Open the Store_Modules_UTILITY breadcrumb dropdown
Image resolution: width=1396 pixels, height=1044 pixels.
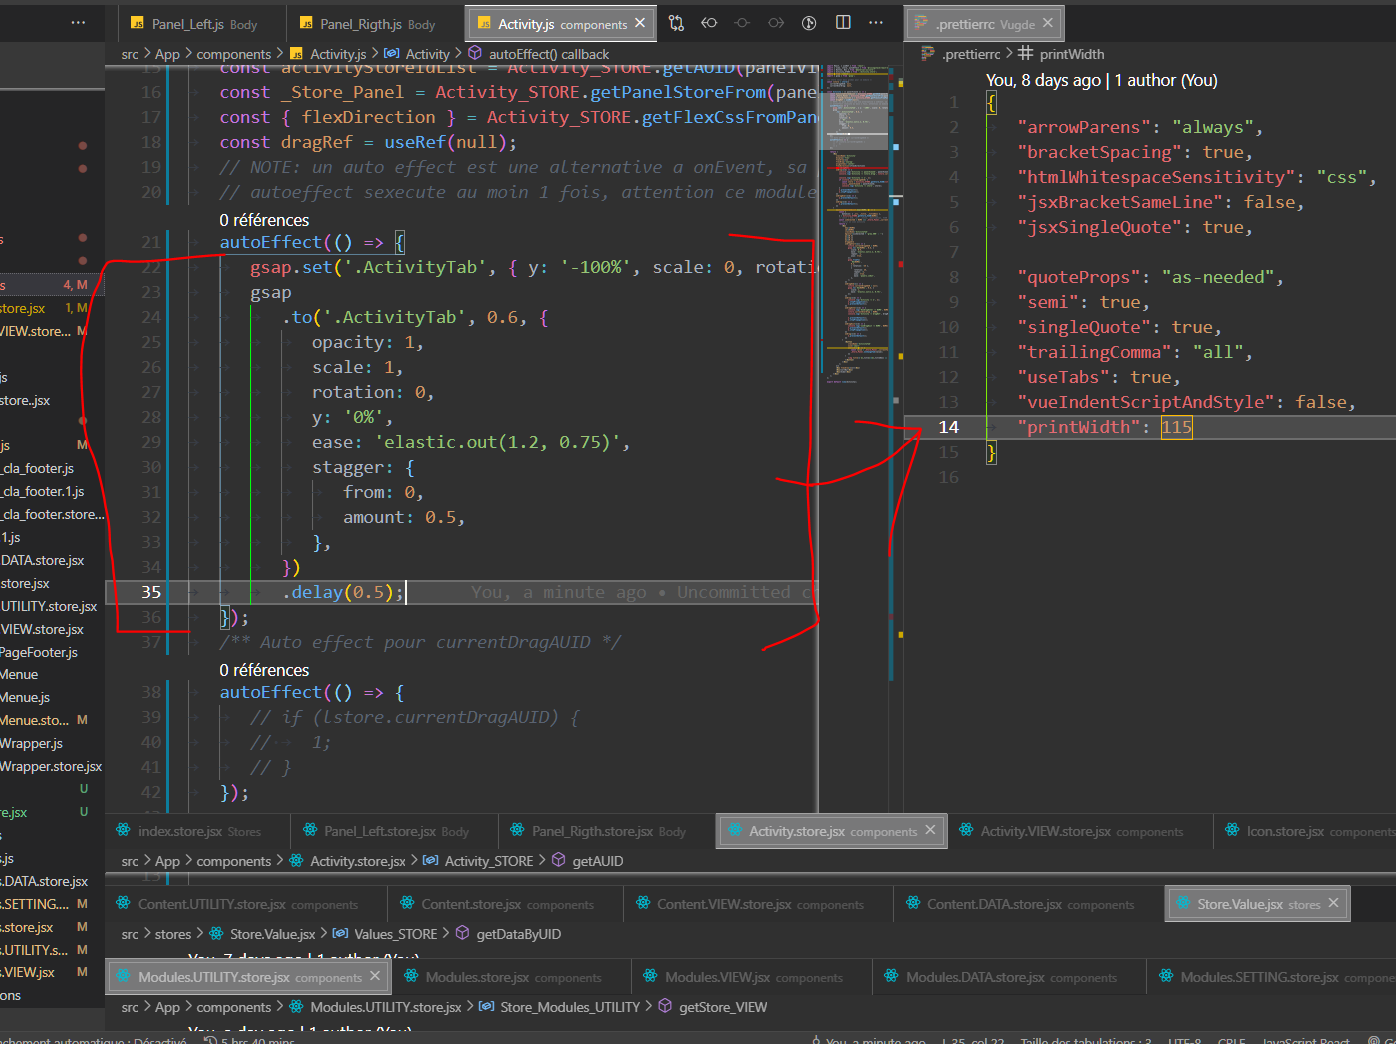tap(559, 1007)
